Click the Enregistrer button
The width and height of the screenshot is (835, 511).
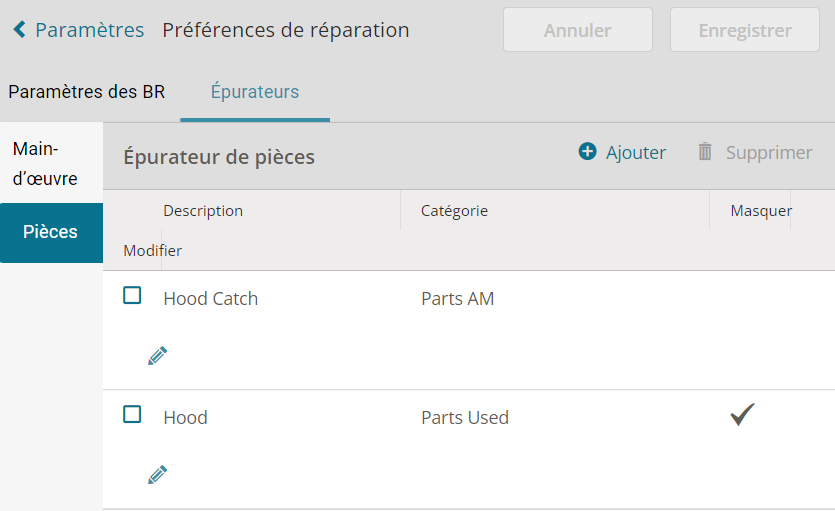[x=744, y=30]
